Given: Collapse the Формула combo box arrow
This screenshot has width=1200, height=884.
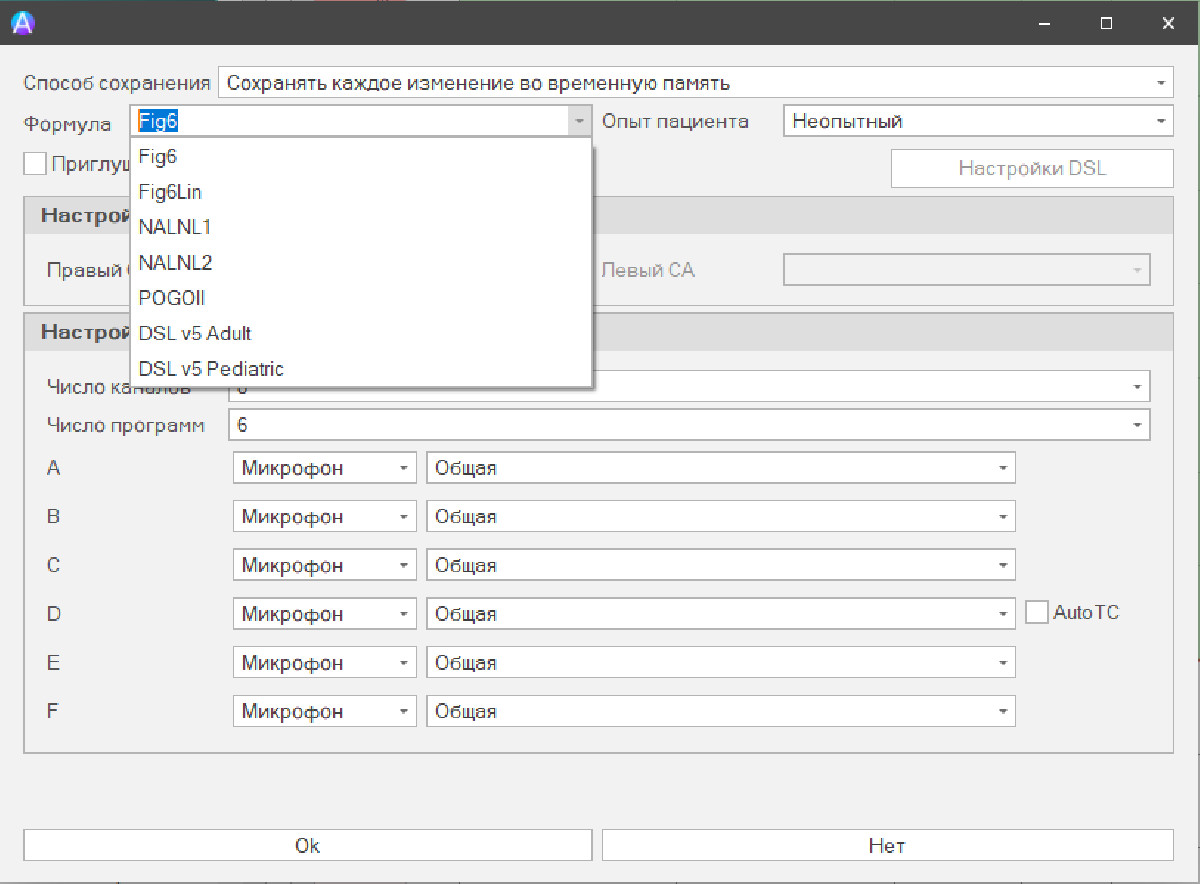Looking at the screenshot, I should [580, 121].
